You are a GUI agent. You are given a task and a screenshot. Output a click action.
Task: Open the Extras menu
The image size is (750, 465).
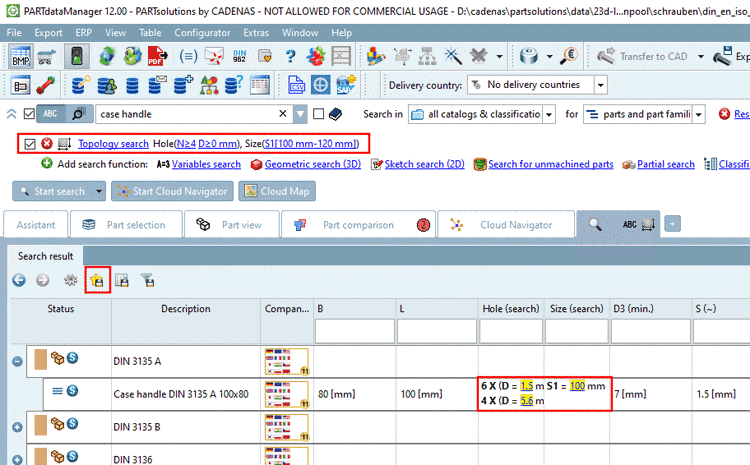point(256,33)
